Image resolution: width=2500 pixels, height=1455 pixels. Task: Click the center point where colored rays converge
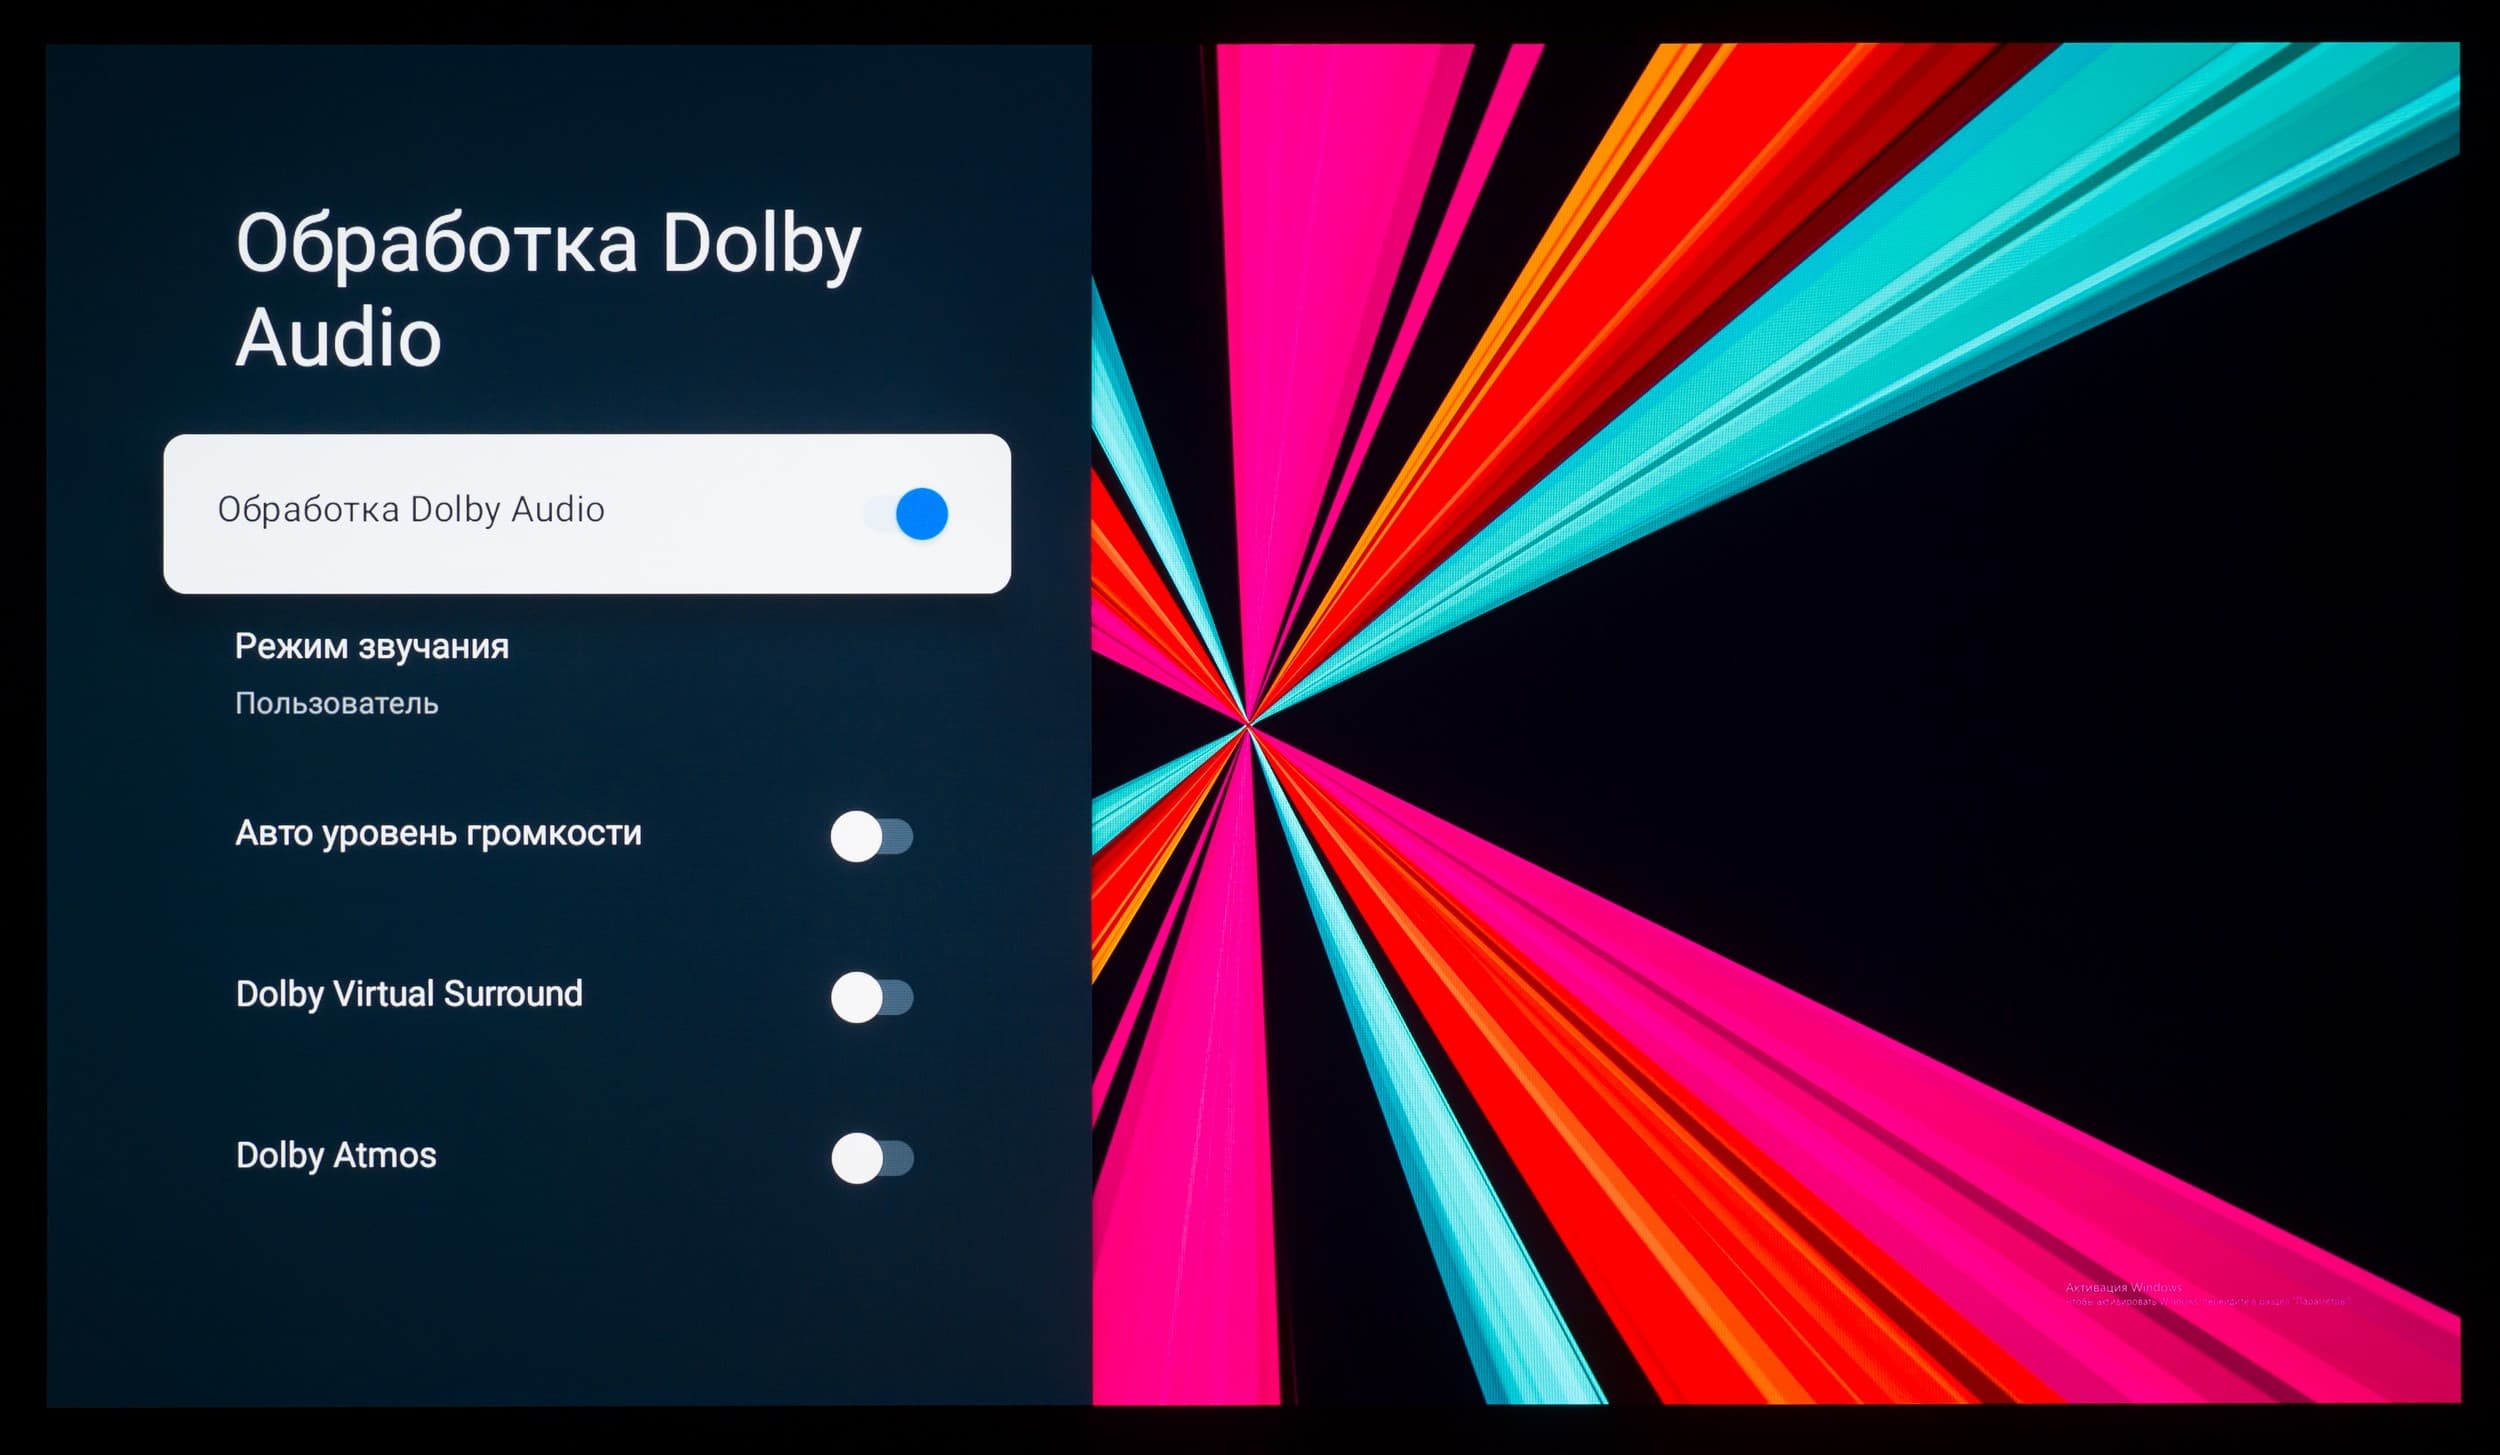(x=1248, y=723)
